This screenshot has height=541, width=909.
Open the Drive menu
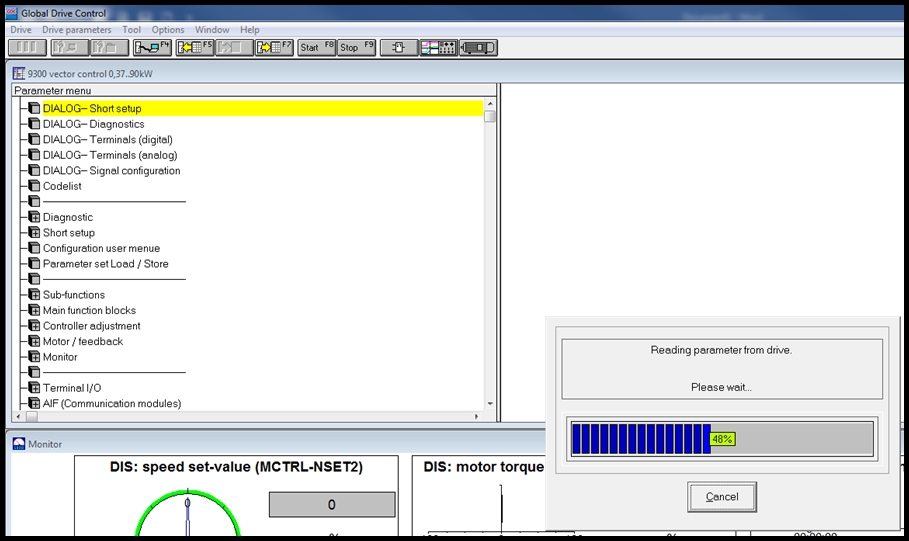tap(21, 30)
